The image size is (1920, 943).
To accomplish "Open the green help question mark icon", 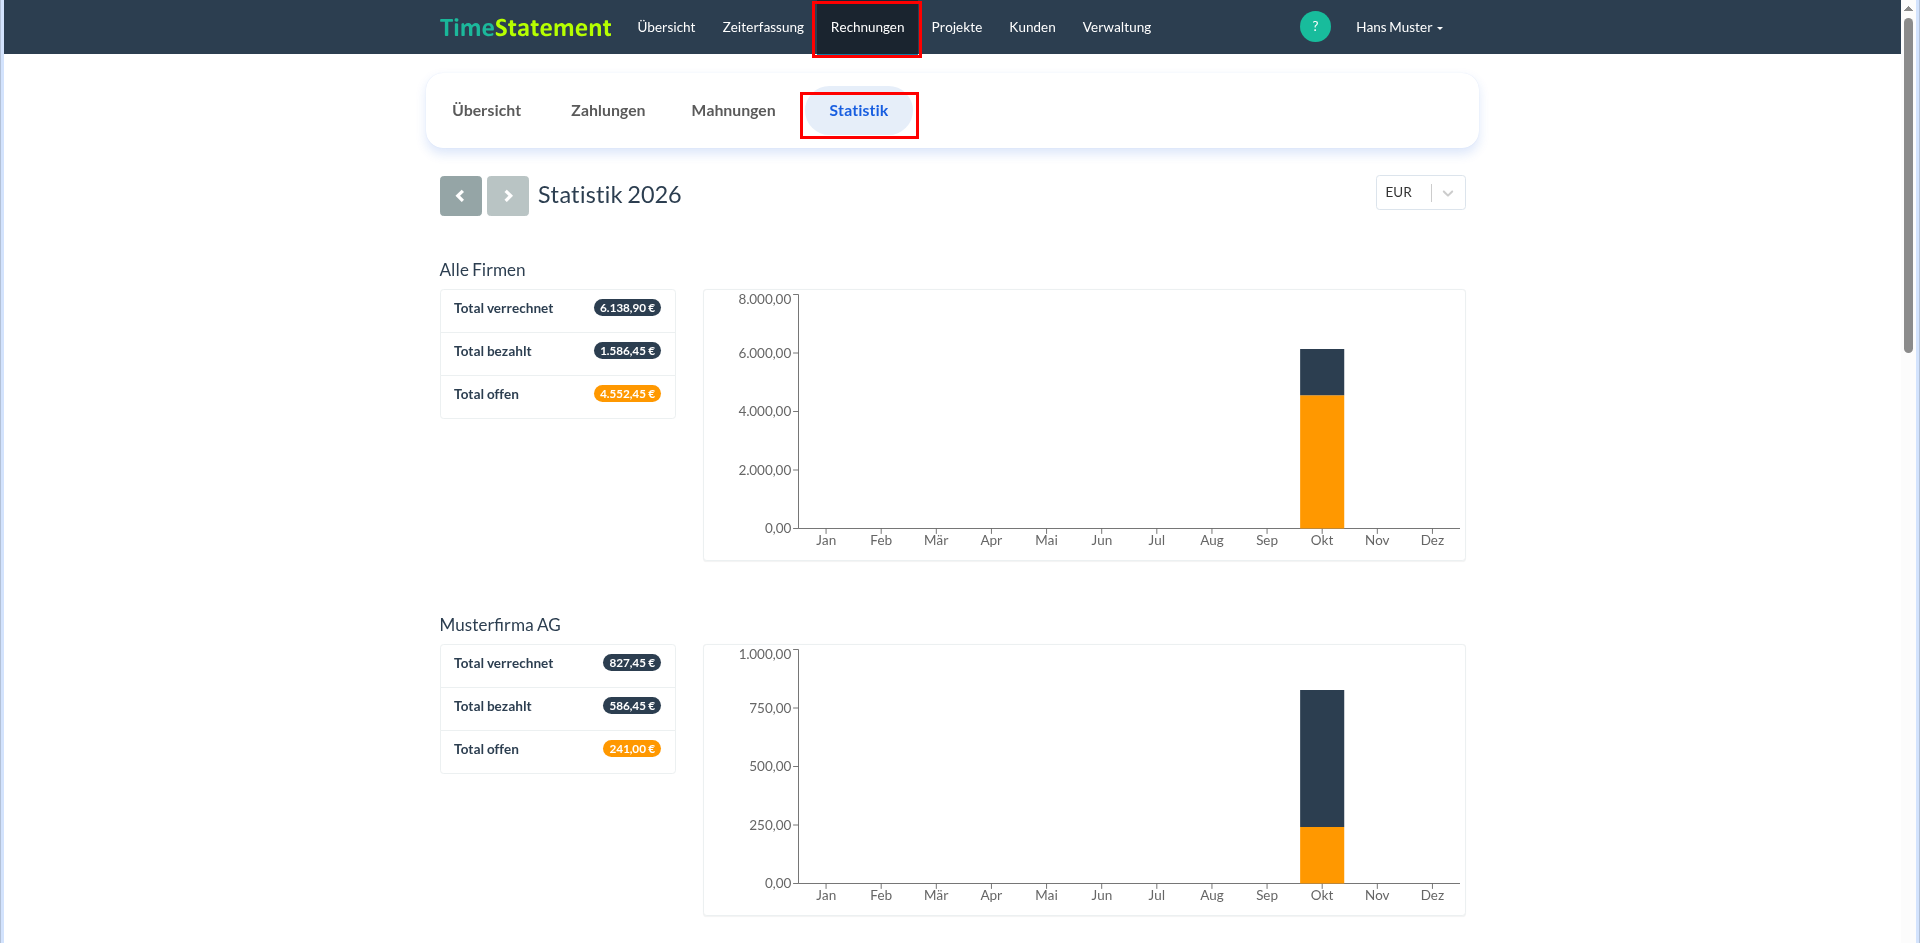I will 1315,27.
